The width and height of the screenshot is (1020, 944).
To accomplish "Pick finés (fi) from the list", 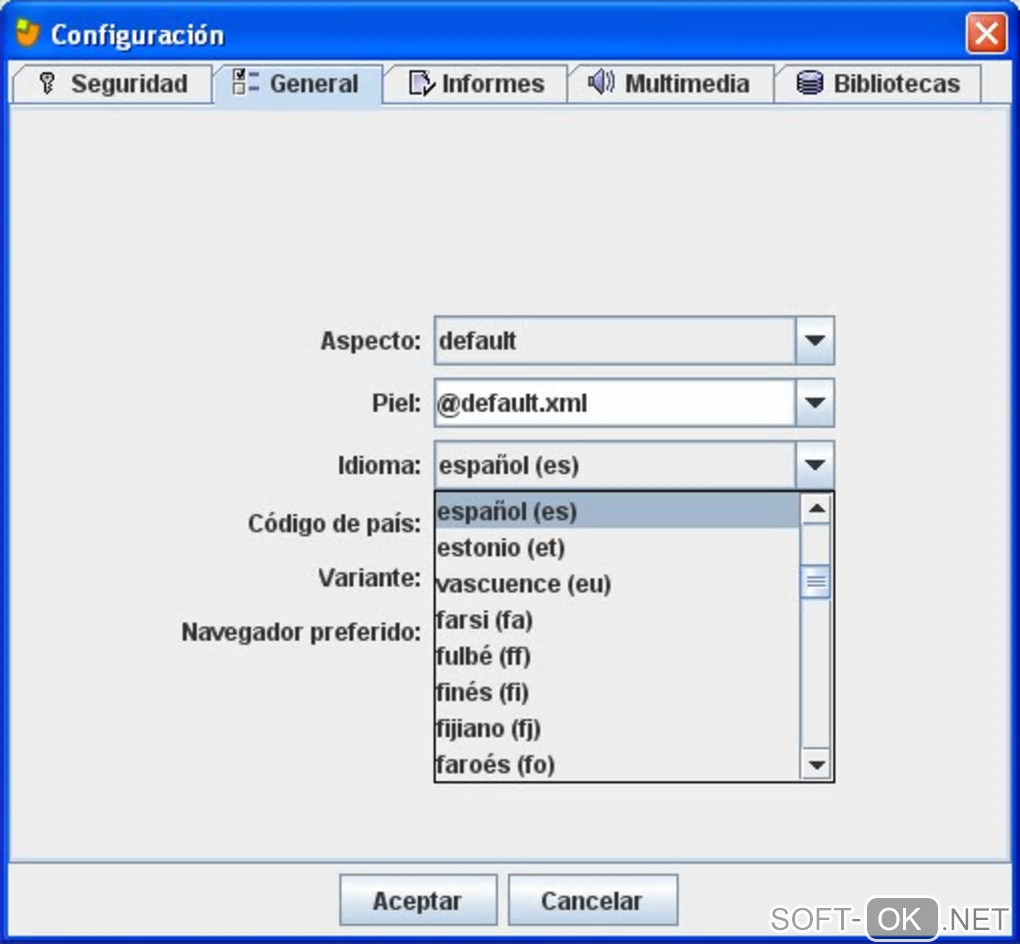I will [617, 692].
